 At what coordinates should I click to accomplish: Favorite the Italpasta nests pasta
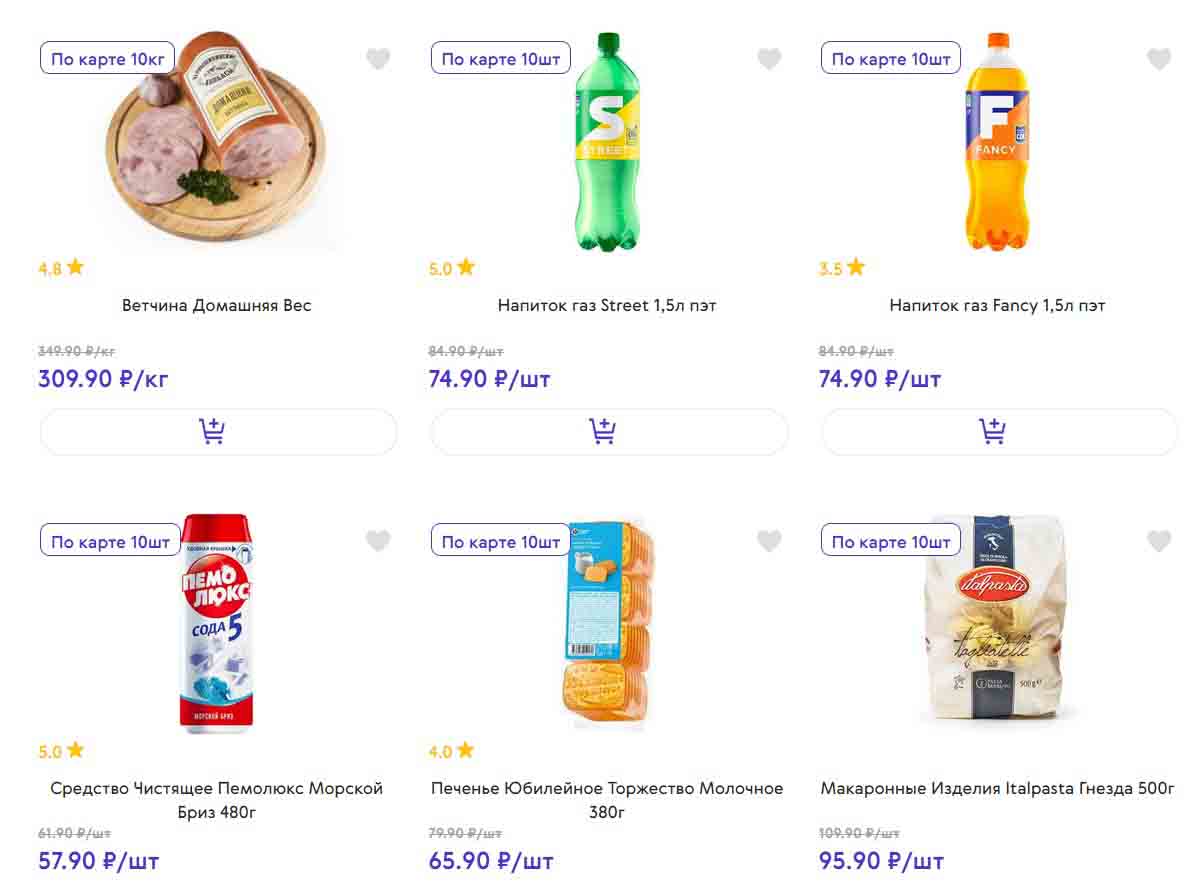(x=1159, y=541)
